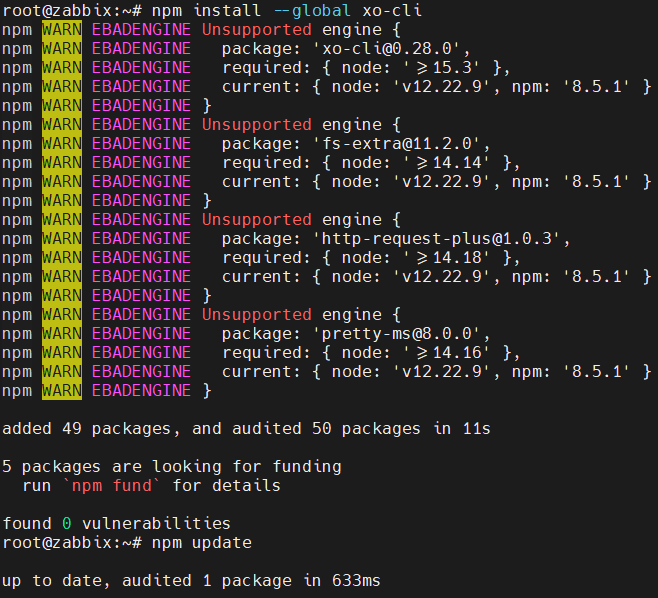Click the 'up to date, audited 1 package' line
658x598 pixels.
(191, 580)
